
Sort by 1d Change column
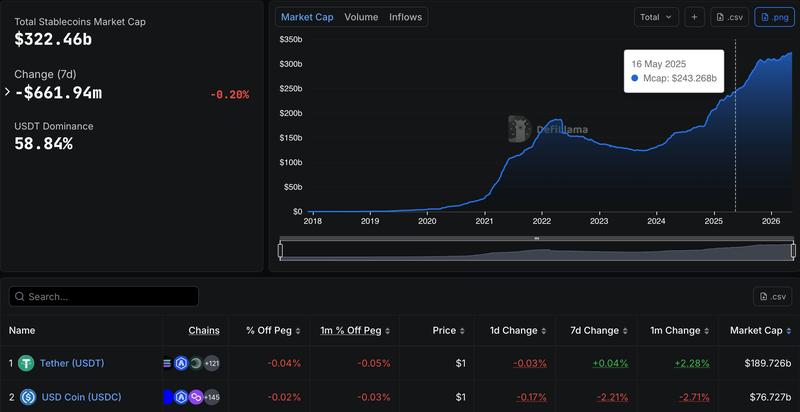click(x=518, y=330)
